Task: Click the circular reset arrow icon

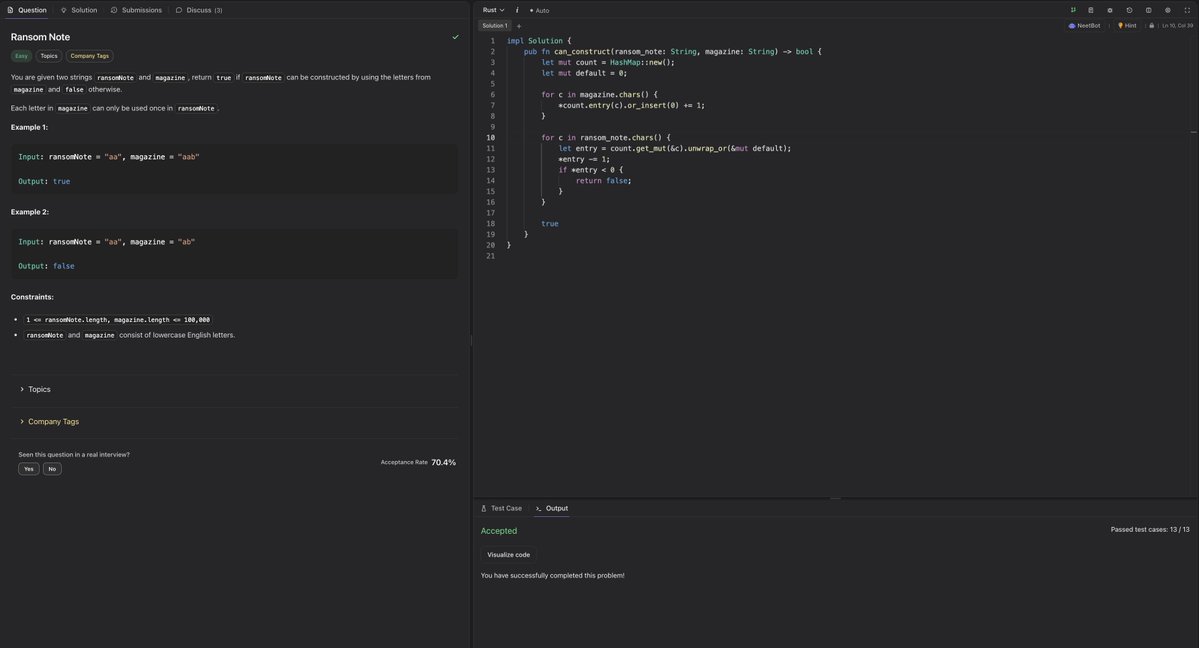Action: pyautogui.click(x=1129, y=10)
